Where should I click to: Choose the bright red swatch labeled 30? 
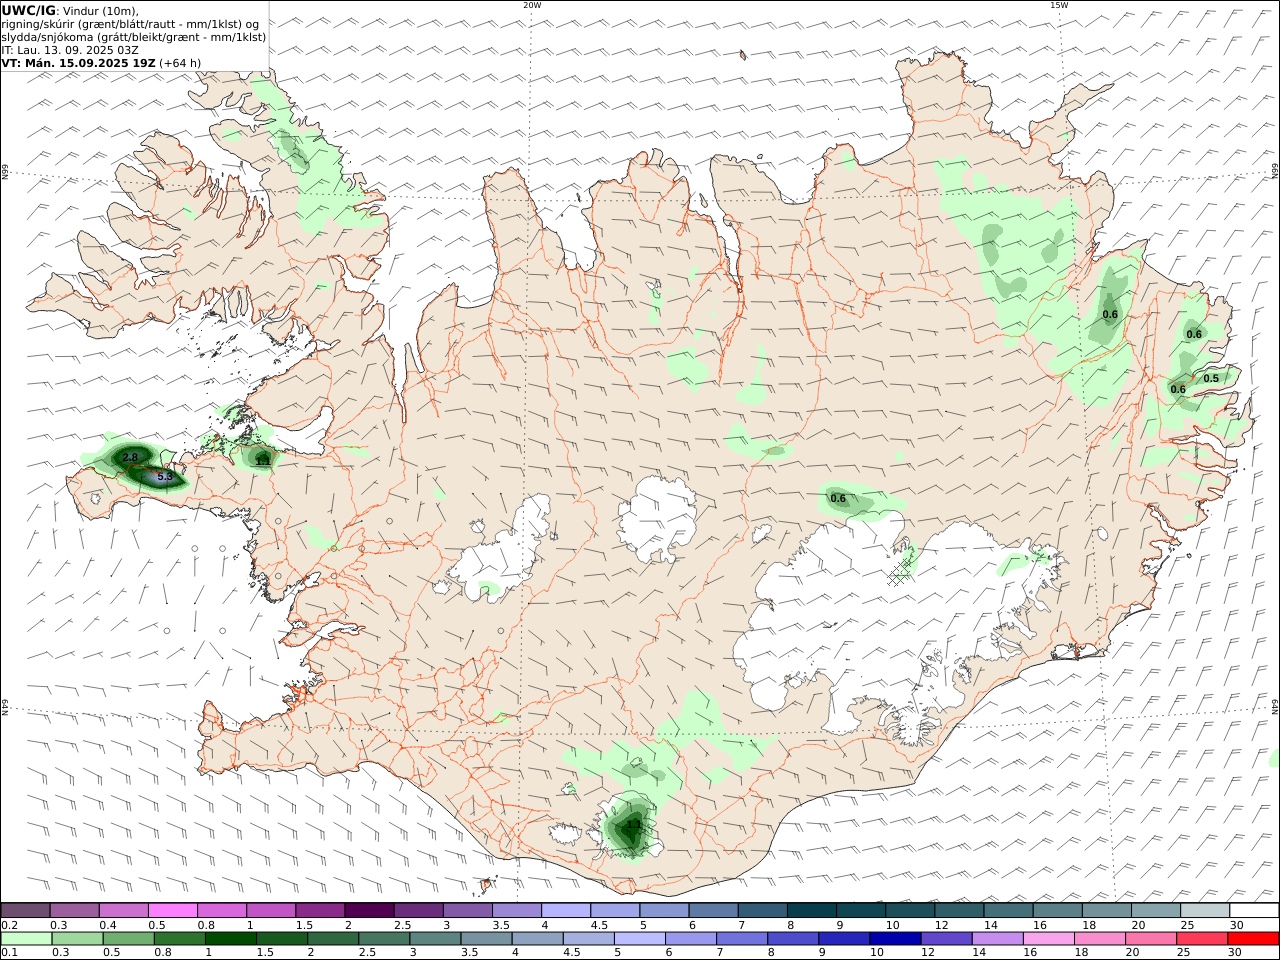pyautogui.click(x=1252, y=939)
